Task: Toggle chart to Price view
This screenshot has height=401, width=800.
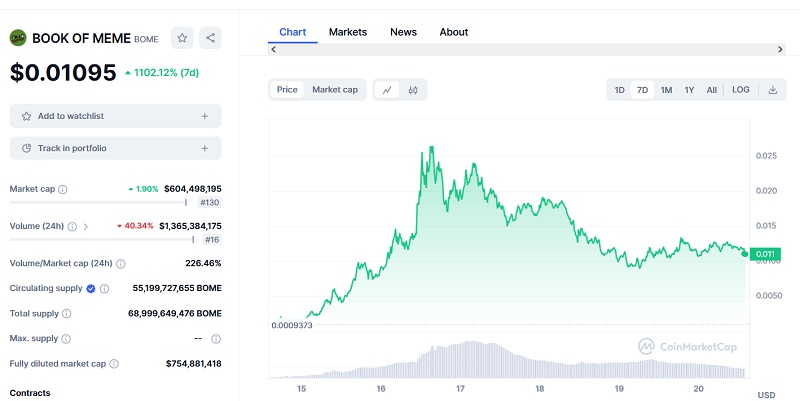Action: [x=287, y=90]
